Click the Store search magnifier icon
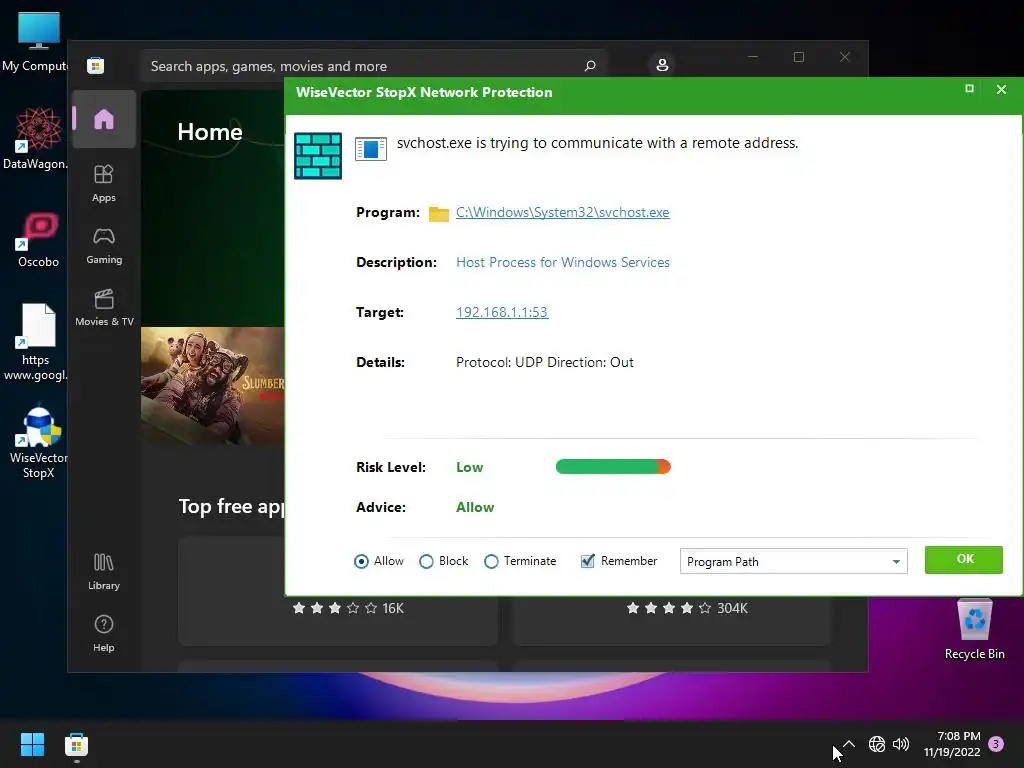Viewport: 1024px width, 768px height. pyautogui.click(x=590, y=65)
